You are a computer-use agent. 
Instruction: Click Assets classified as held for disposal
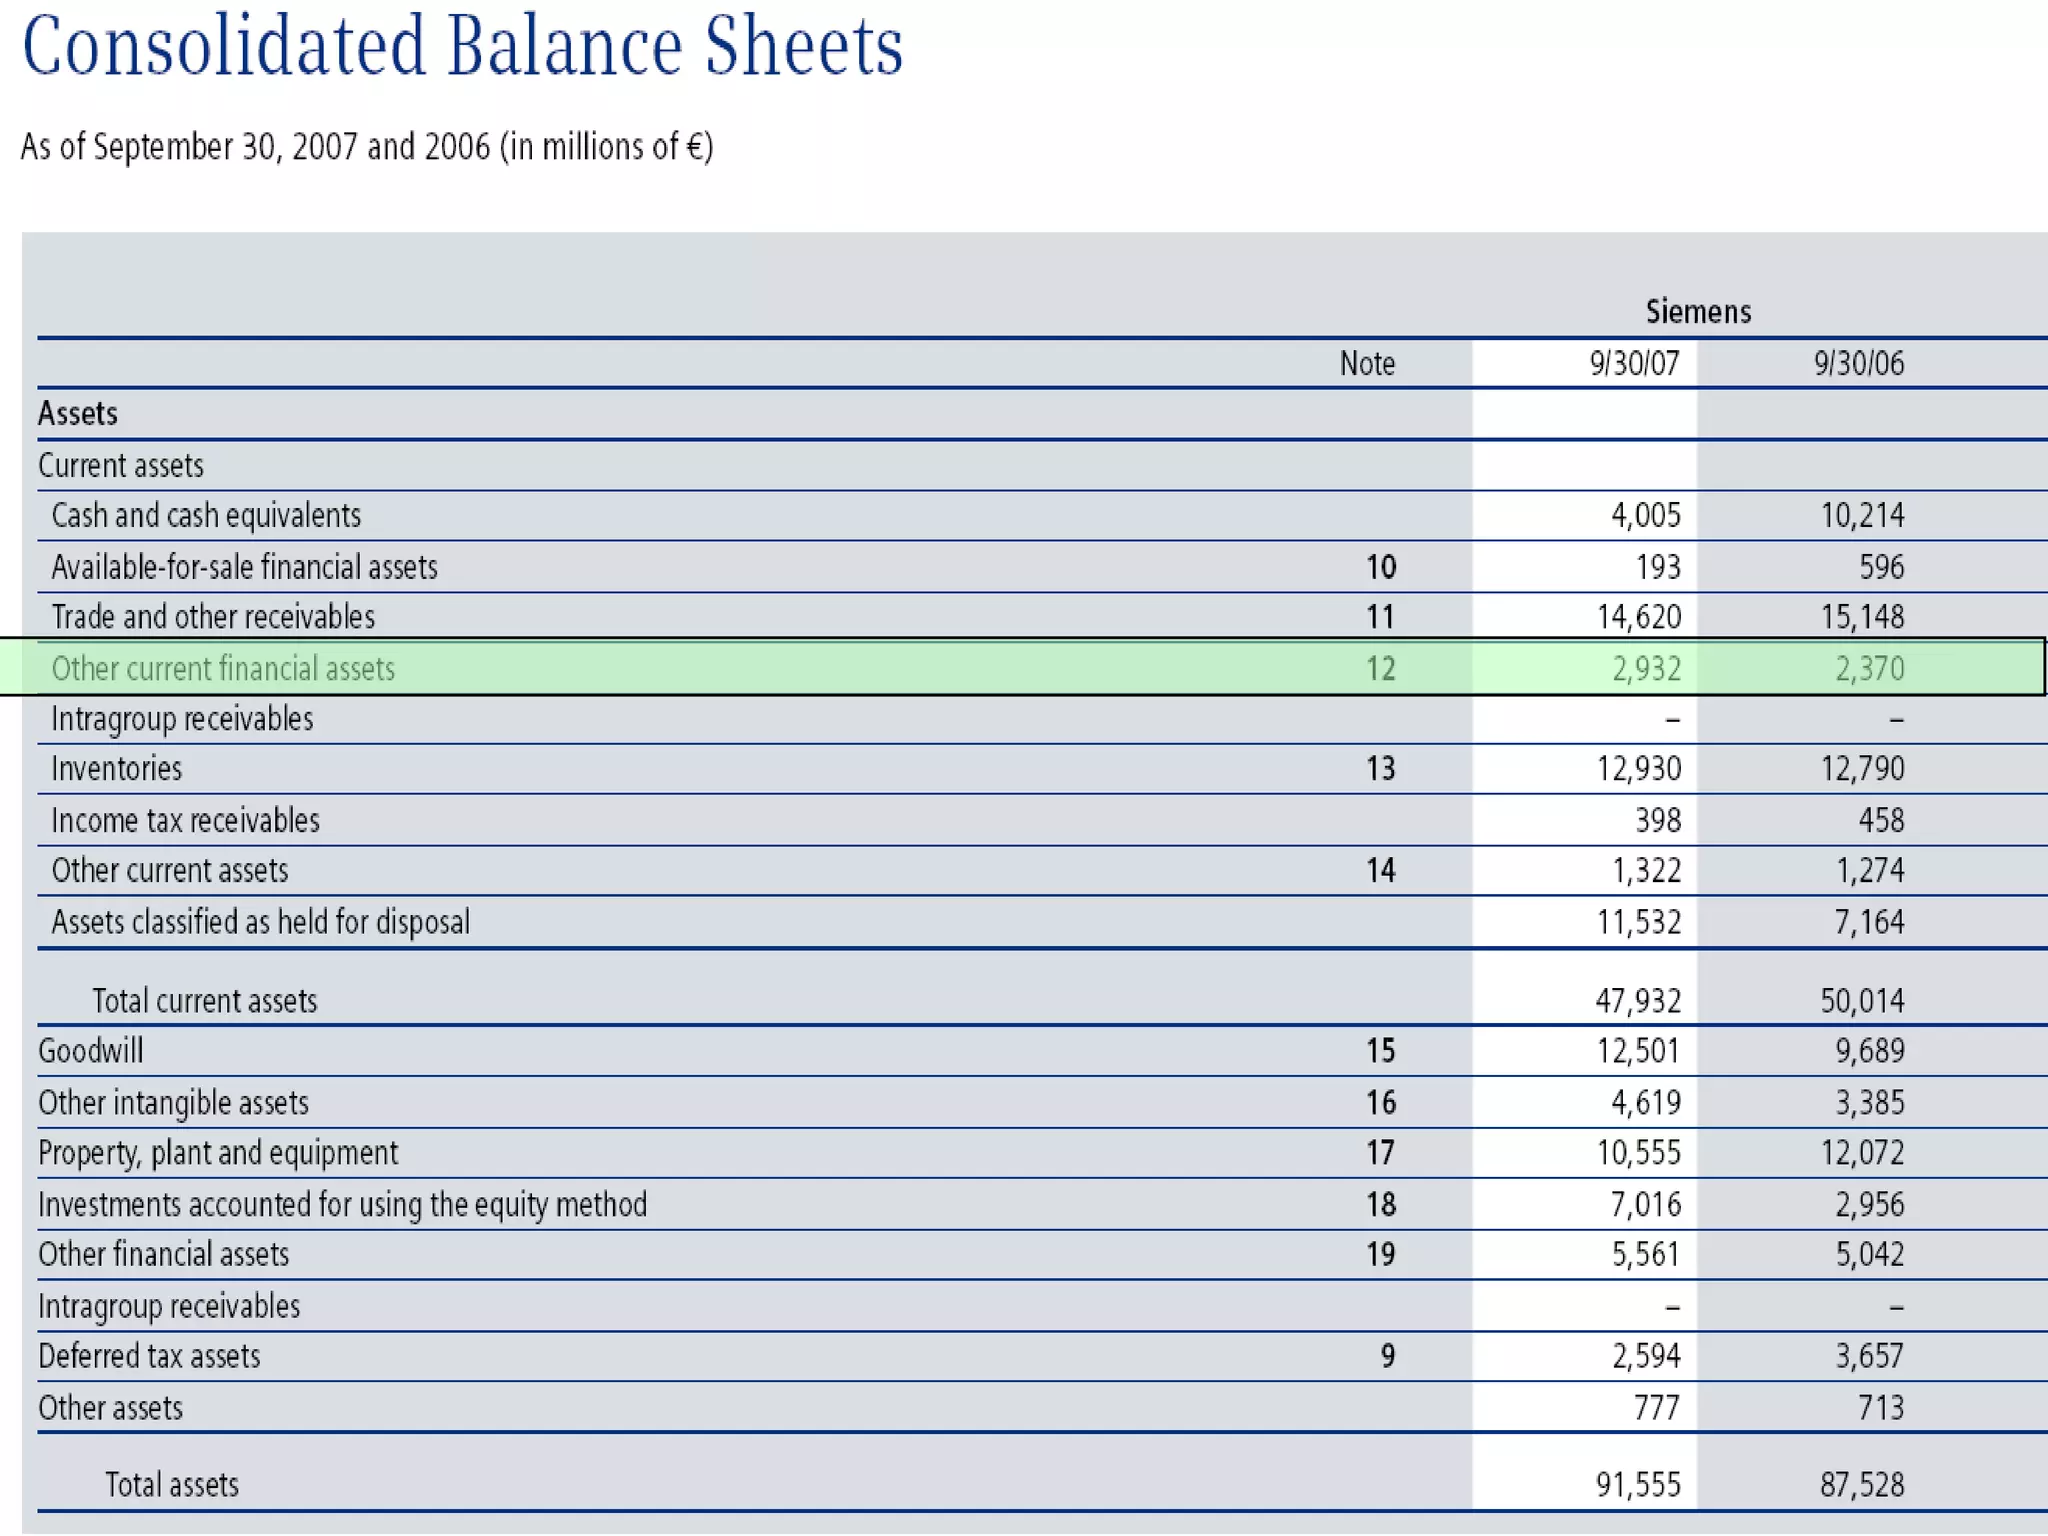[x=260, y=921]
